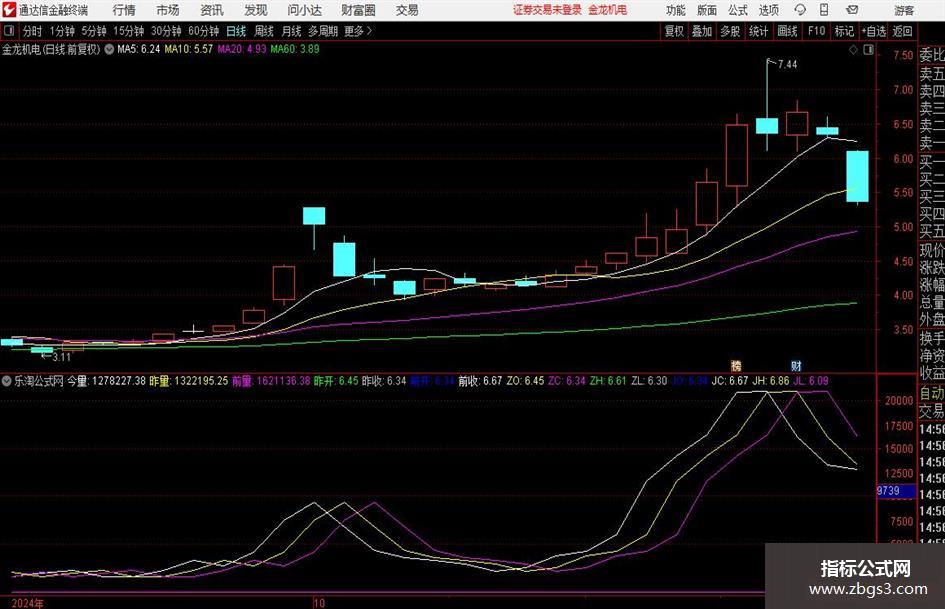Open the 选项 menu

pos(768,10)
